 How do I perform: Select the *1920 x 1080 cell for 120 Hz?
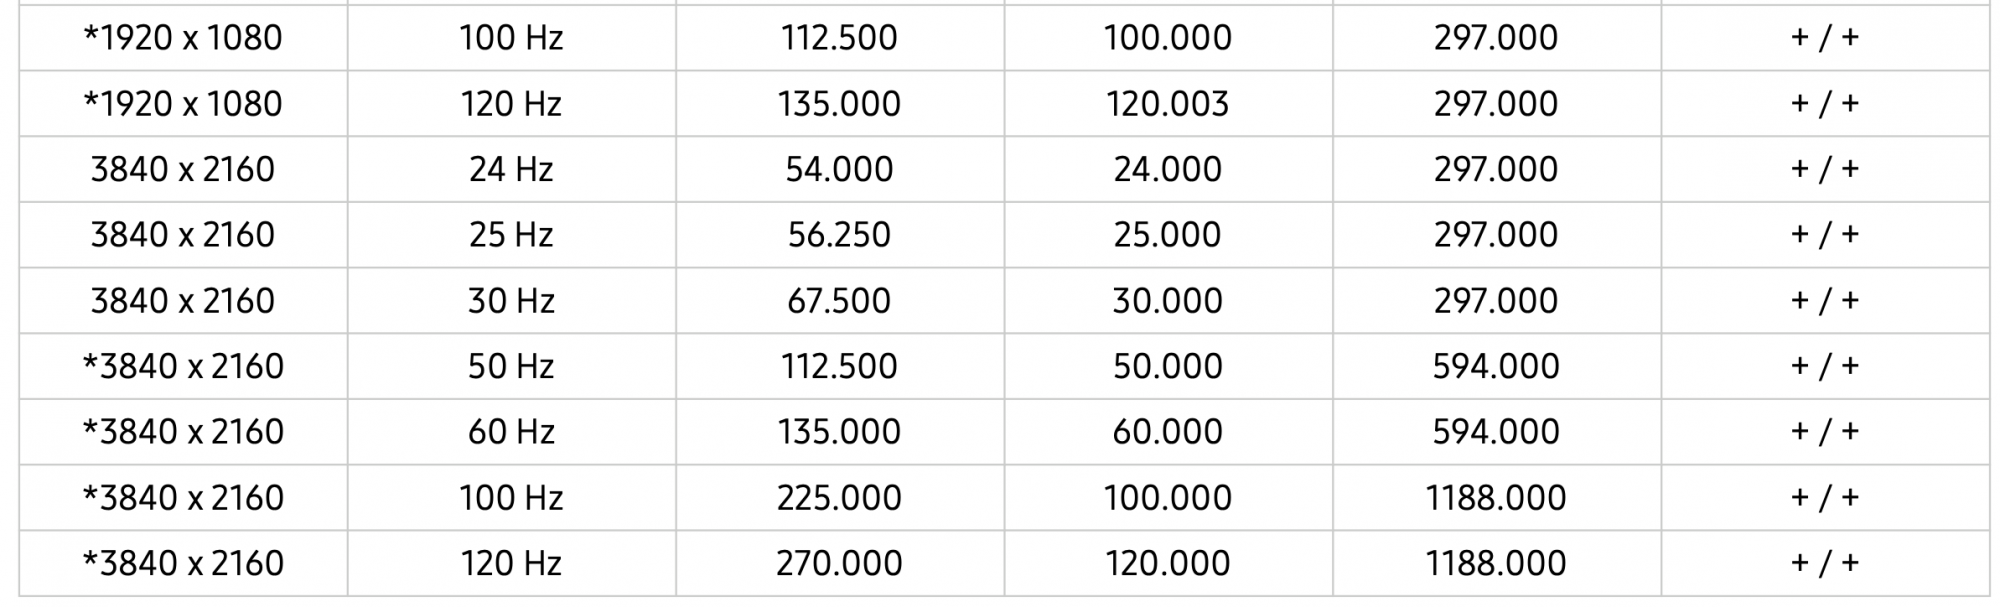(x=183, y=104)
